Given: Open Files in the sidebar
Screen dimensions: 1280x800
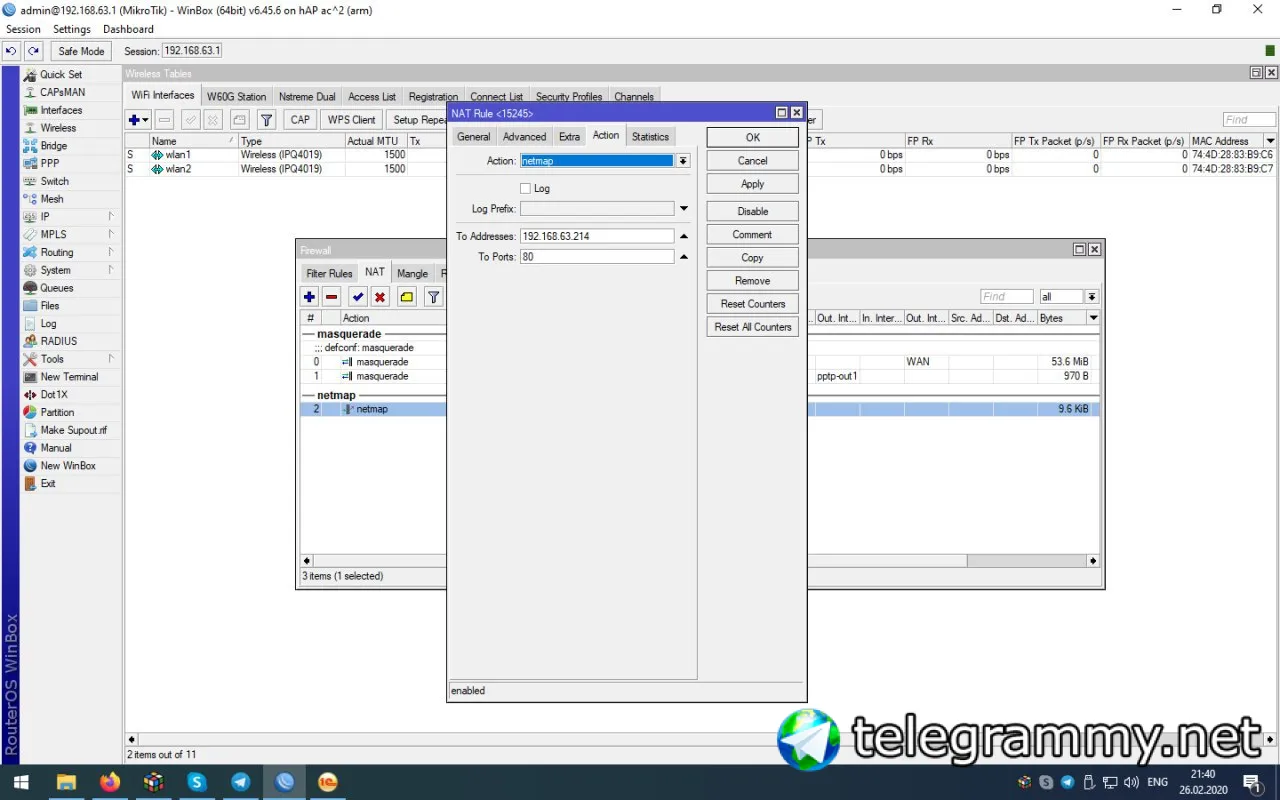Looking at the screenshot, I should [50, 306].
